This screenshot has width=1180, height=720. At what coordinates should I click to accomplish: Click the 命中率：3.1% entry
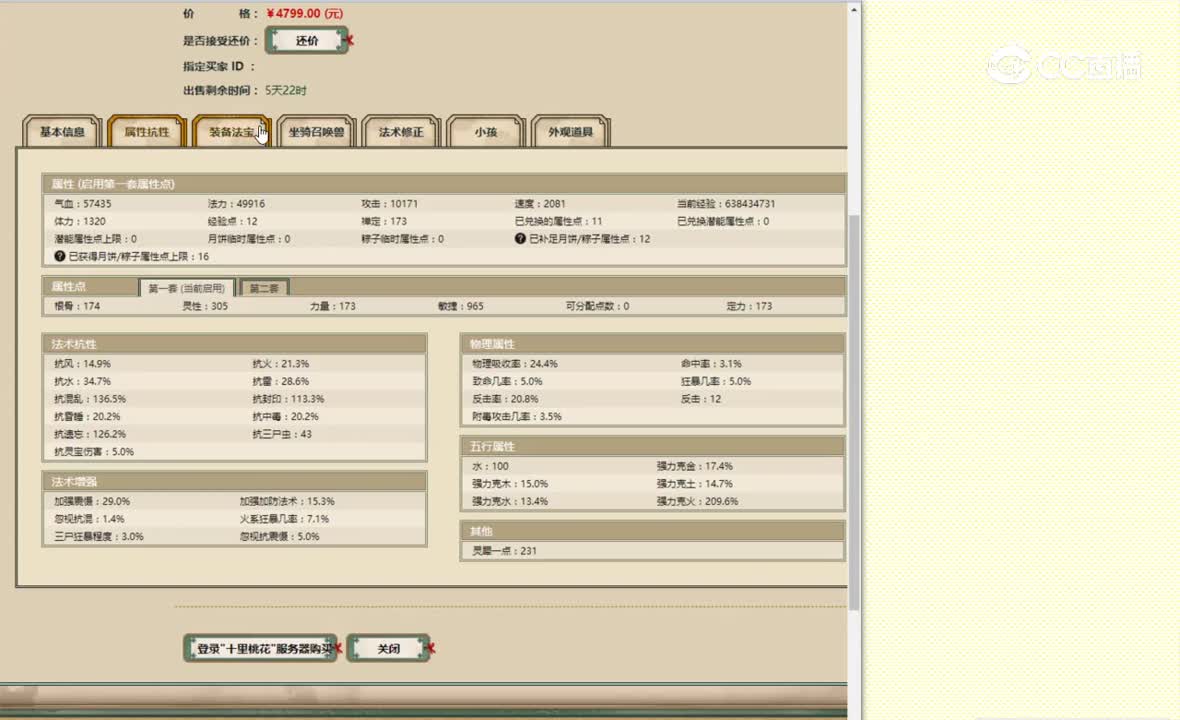(x=711, y=363)
